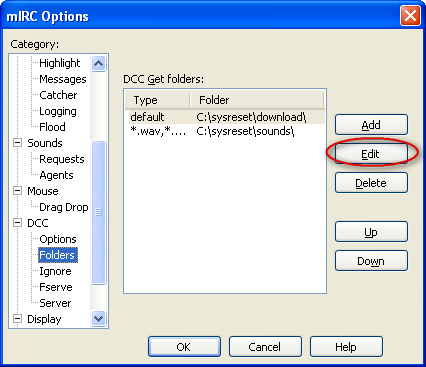The height and width of the screenshot is (367, 426).
Task: Click the C:\sysreset\sounds\ path
Action: coord(245,131)
